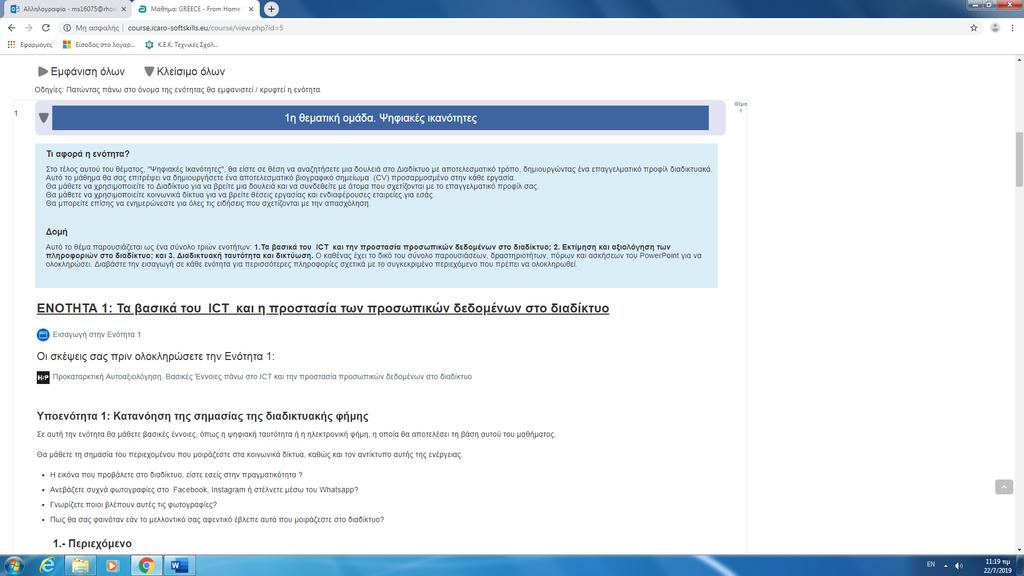Go back to the previous page
Screen dimensions: 1024x576
pos(11,28)
